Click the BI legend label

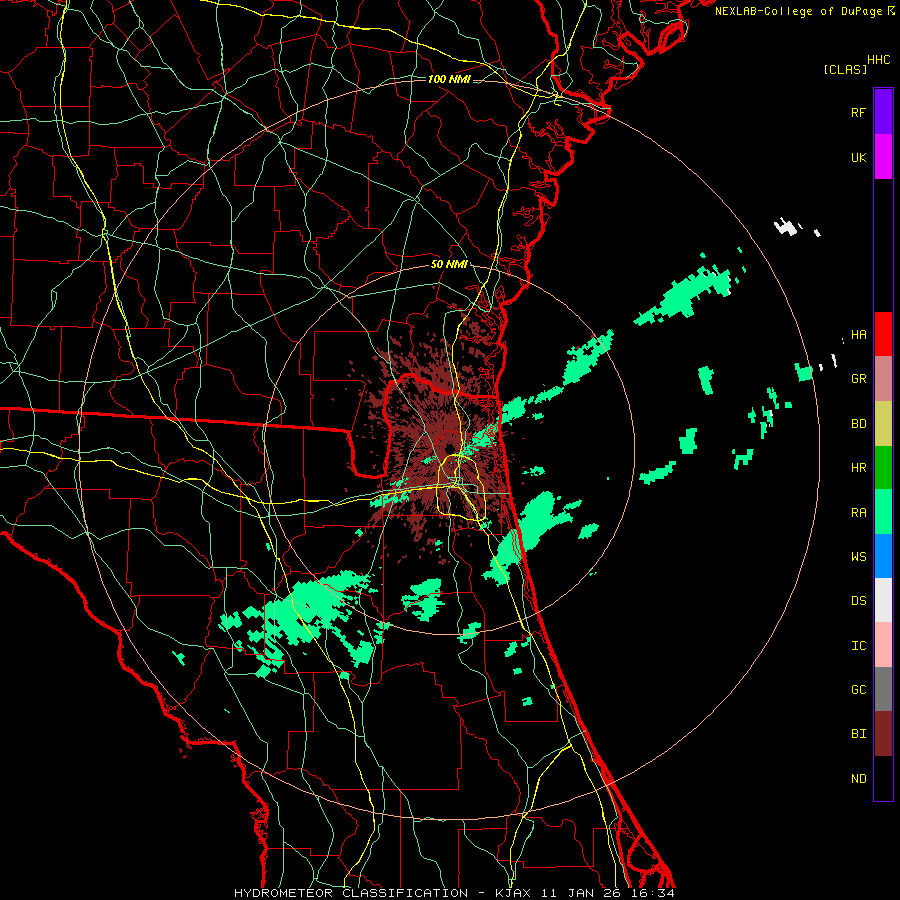click(858, 734)
